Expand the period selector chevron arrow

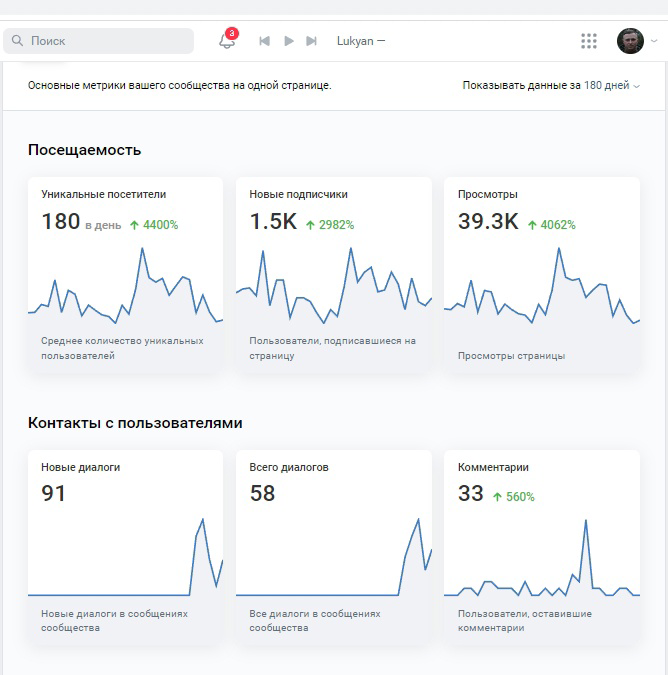(637, 86)
